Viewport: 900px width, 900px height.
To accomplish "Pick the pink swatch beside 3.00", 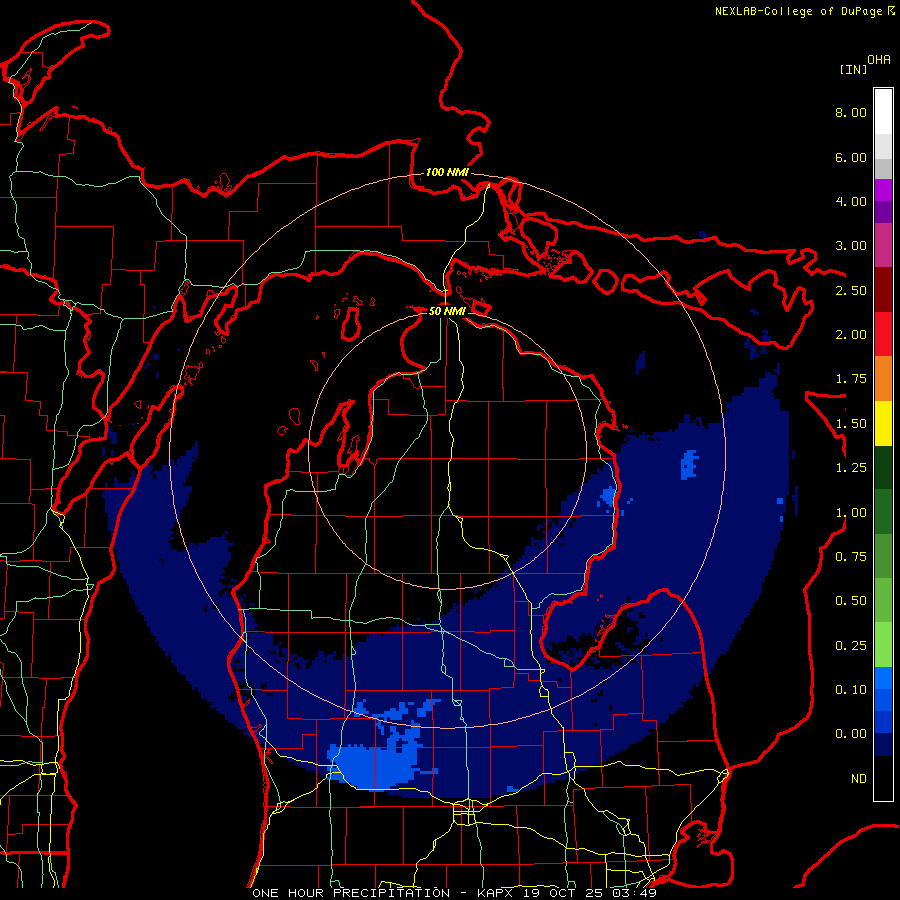I will (883, 245).
